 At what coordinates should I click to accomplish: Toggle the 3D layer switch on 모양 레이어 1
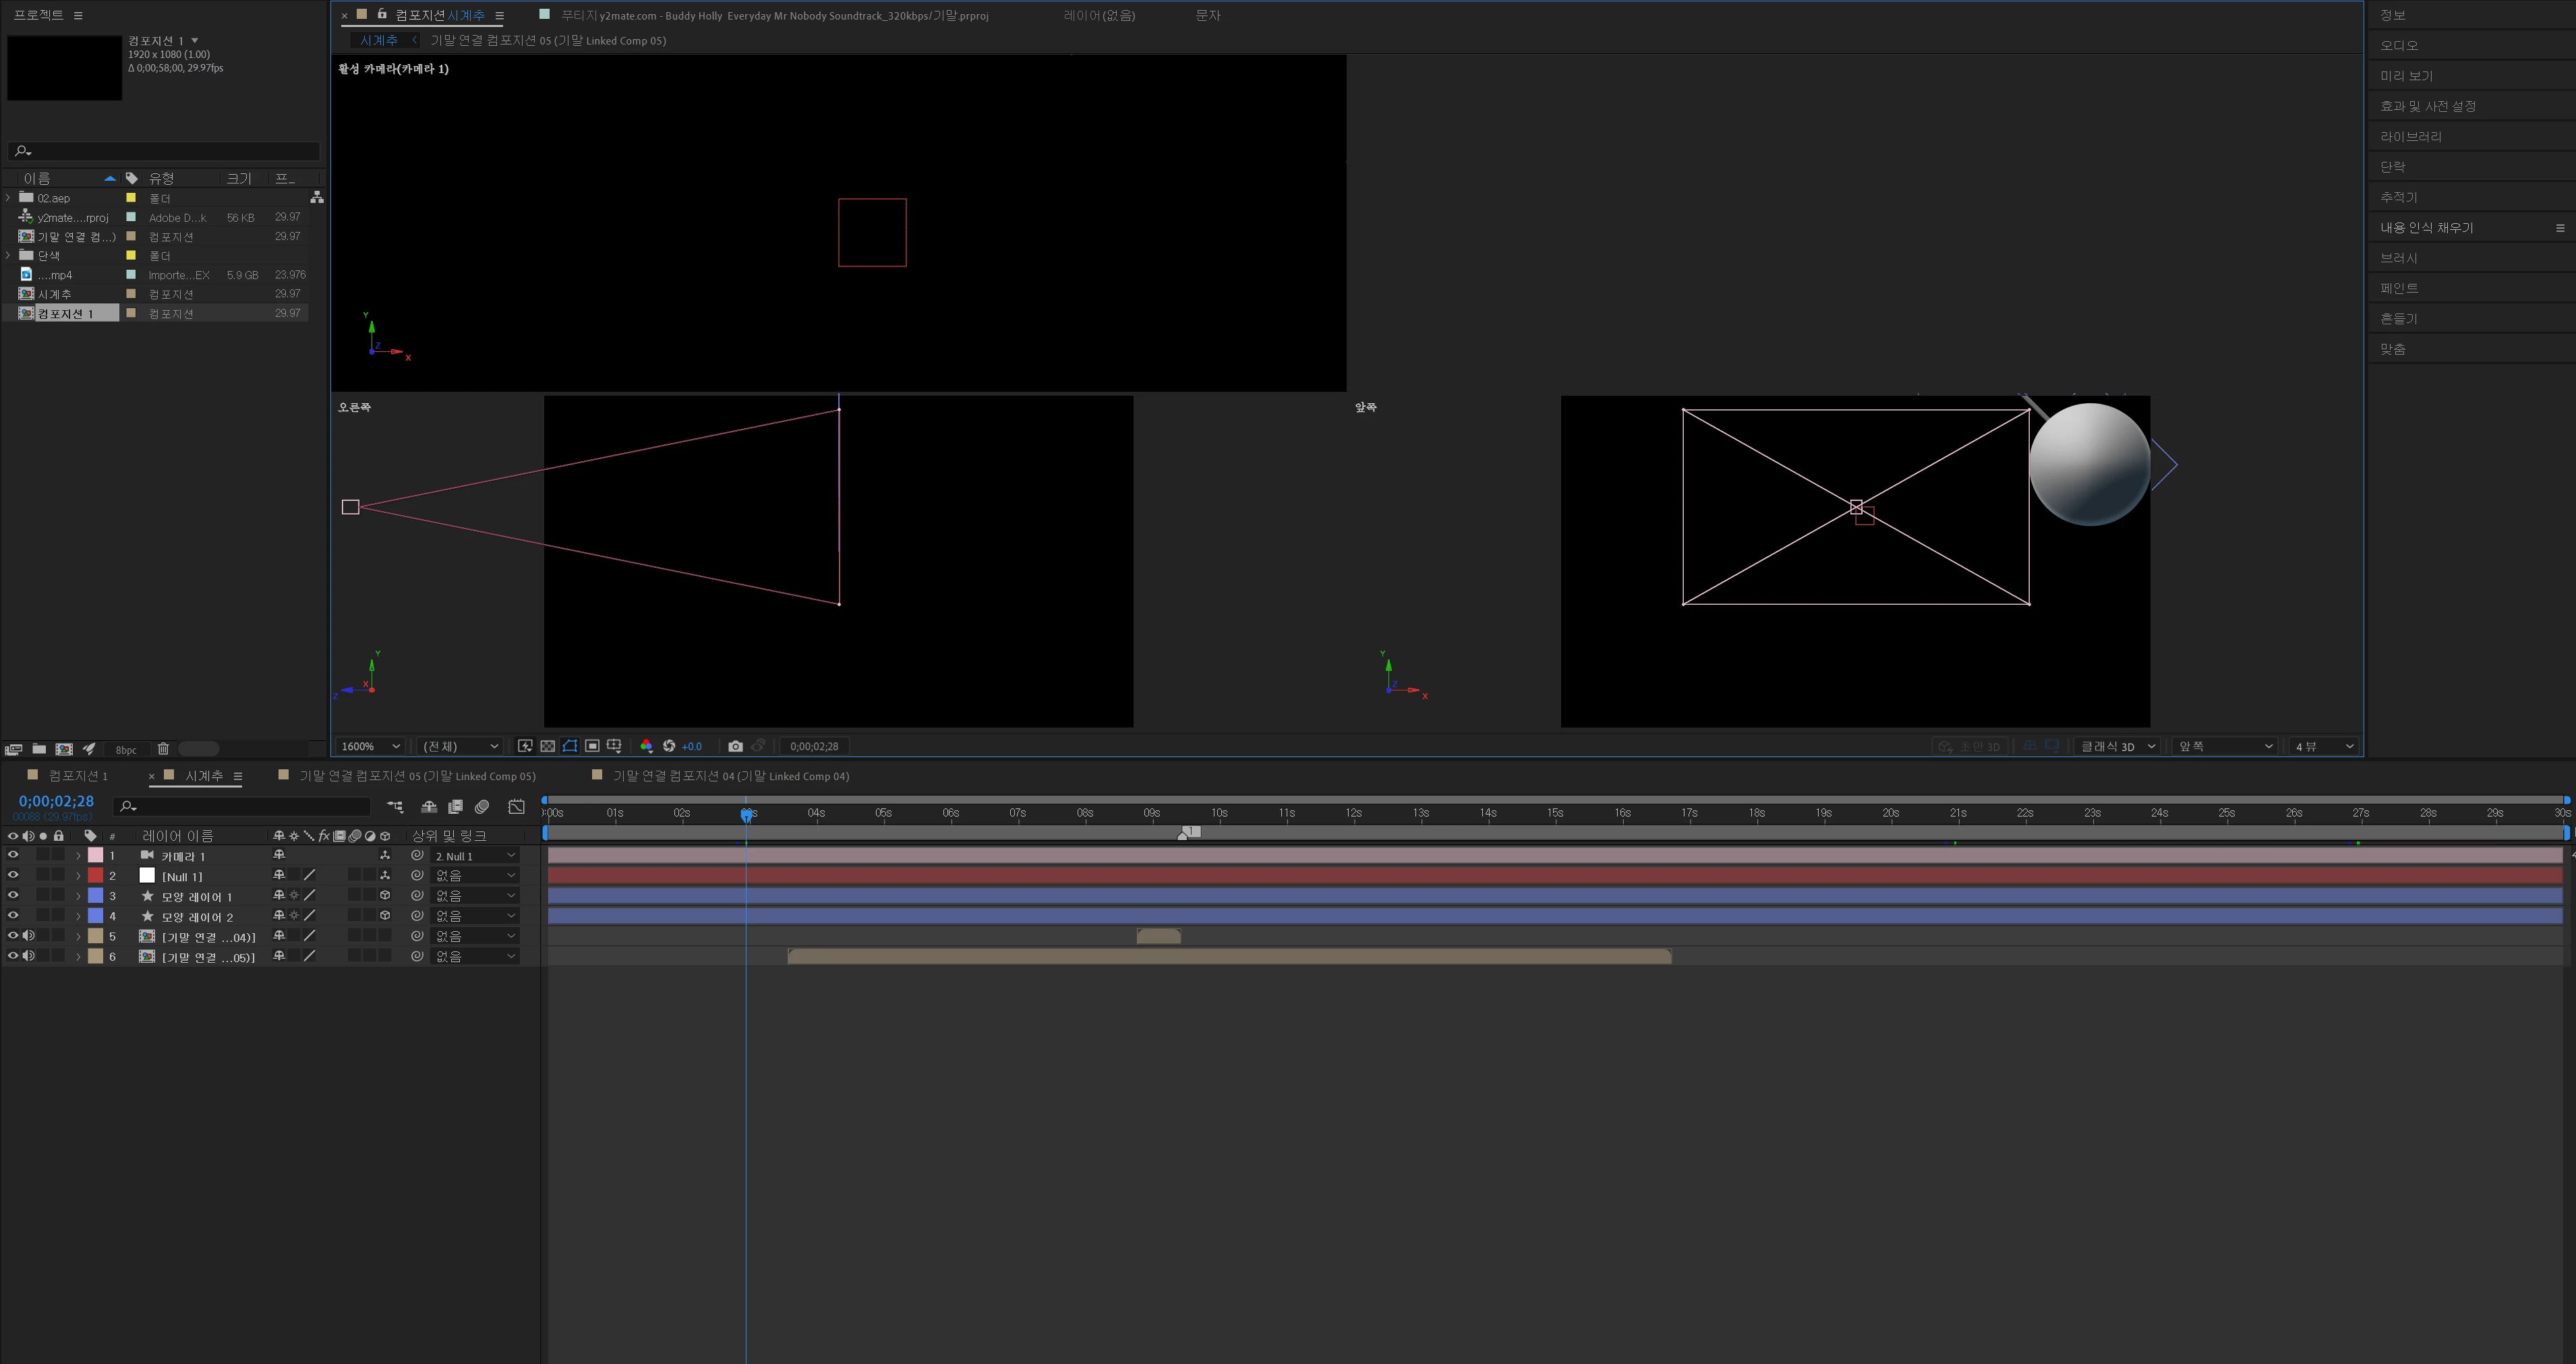385,896
